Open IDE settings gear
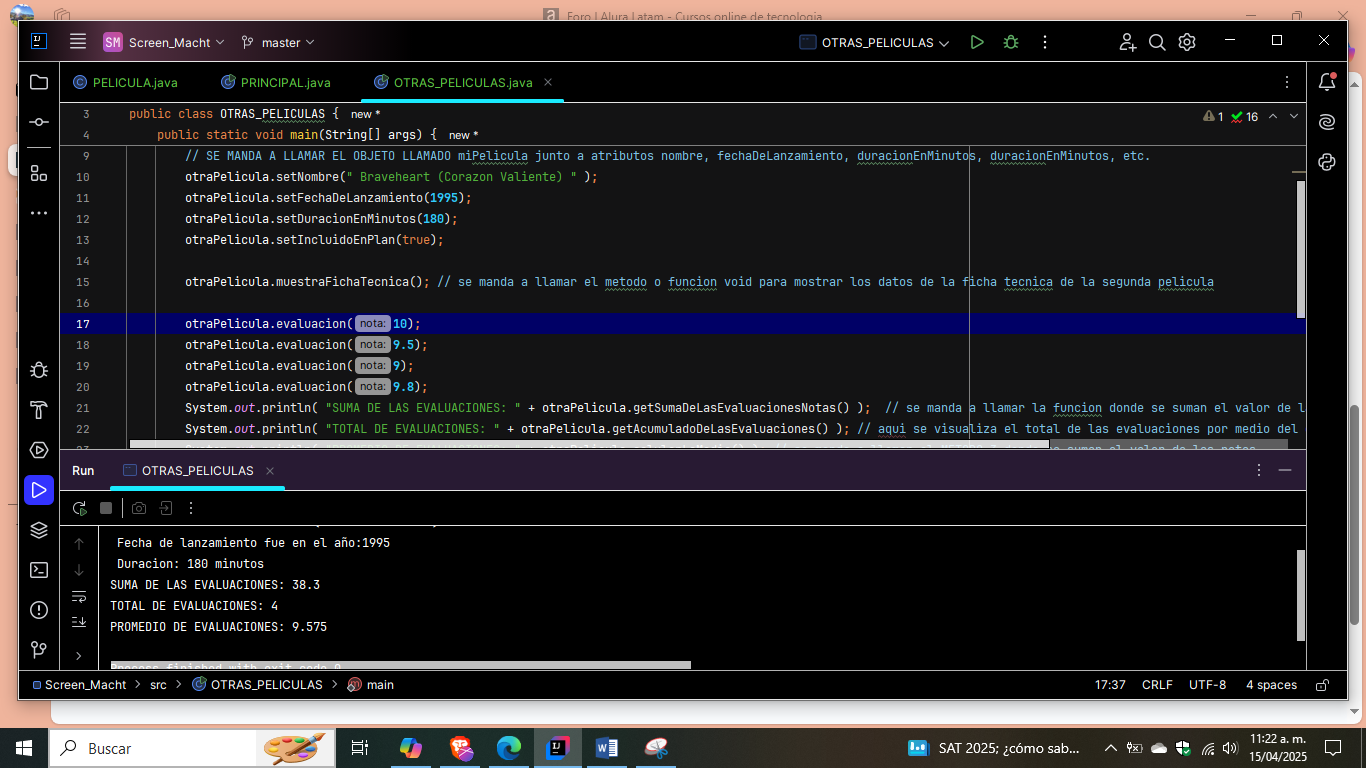 point(1187,42)
